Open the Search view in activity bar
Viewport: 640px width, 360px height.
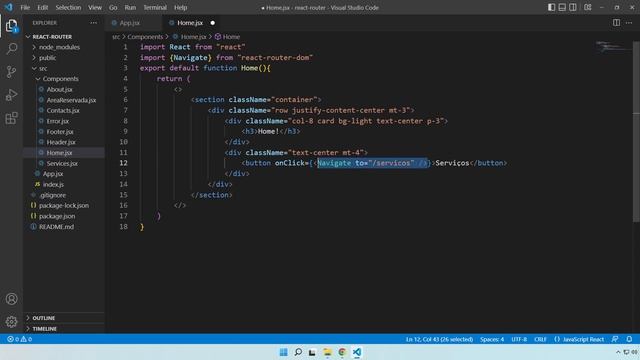coord(11,49)
